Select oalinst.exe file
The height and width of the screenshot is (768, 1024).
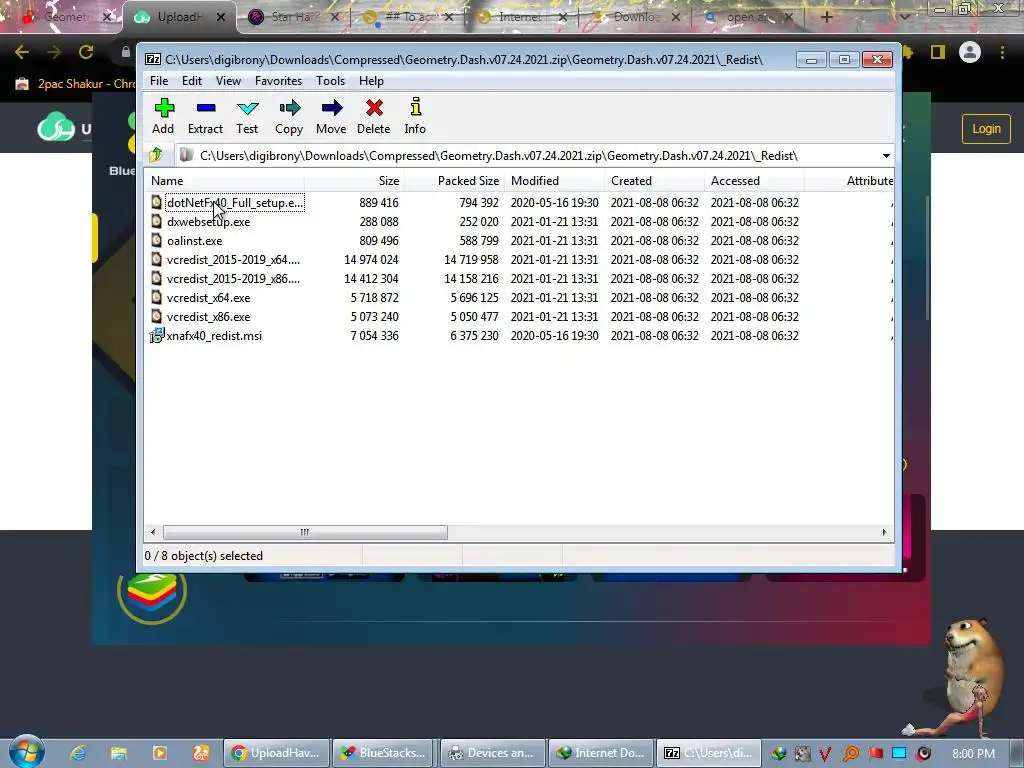pyautogui.click(x=195, y=241)
